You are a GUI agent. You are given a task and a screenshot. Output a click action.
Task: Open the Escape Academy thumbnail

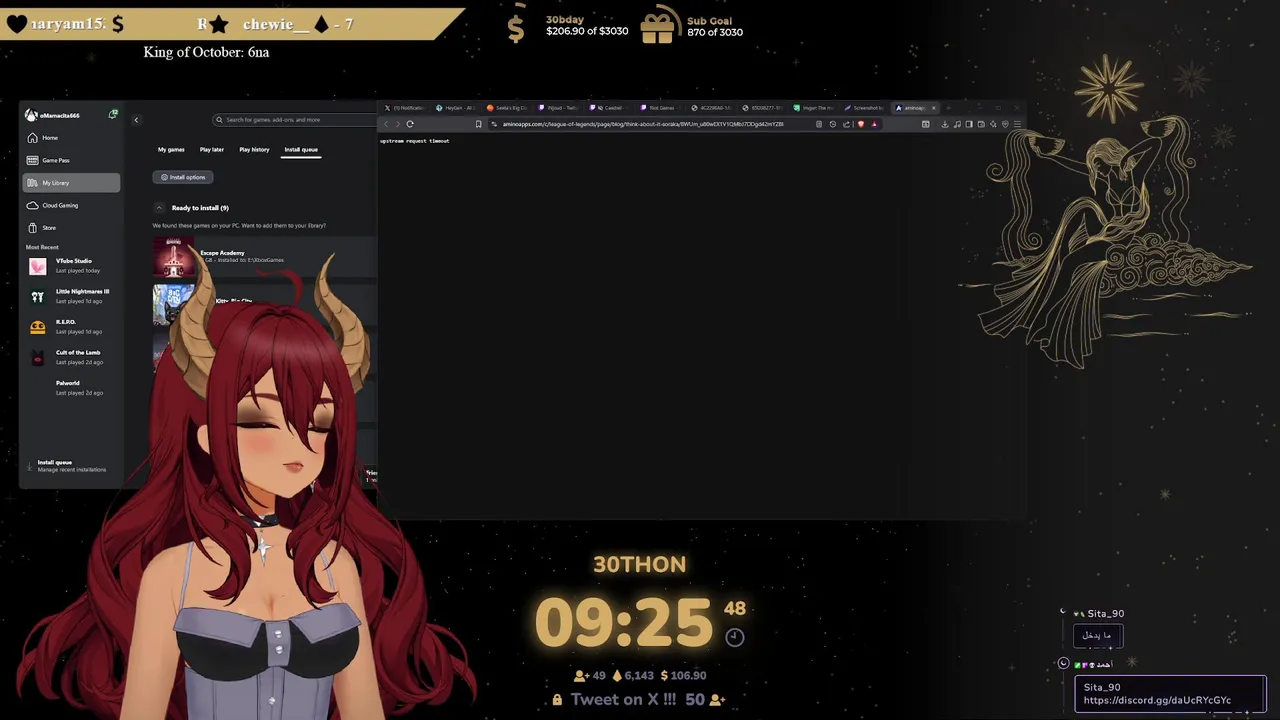coord(174,257)
